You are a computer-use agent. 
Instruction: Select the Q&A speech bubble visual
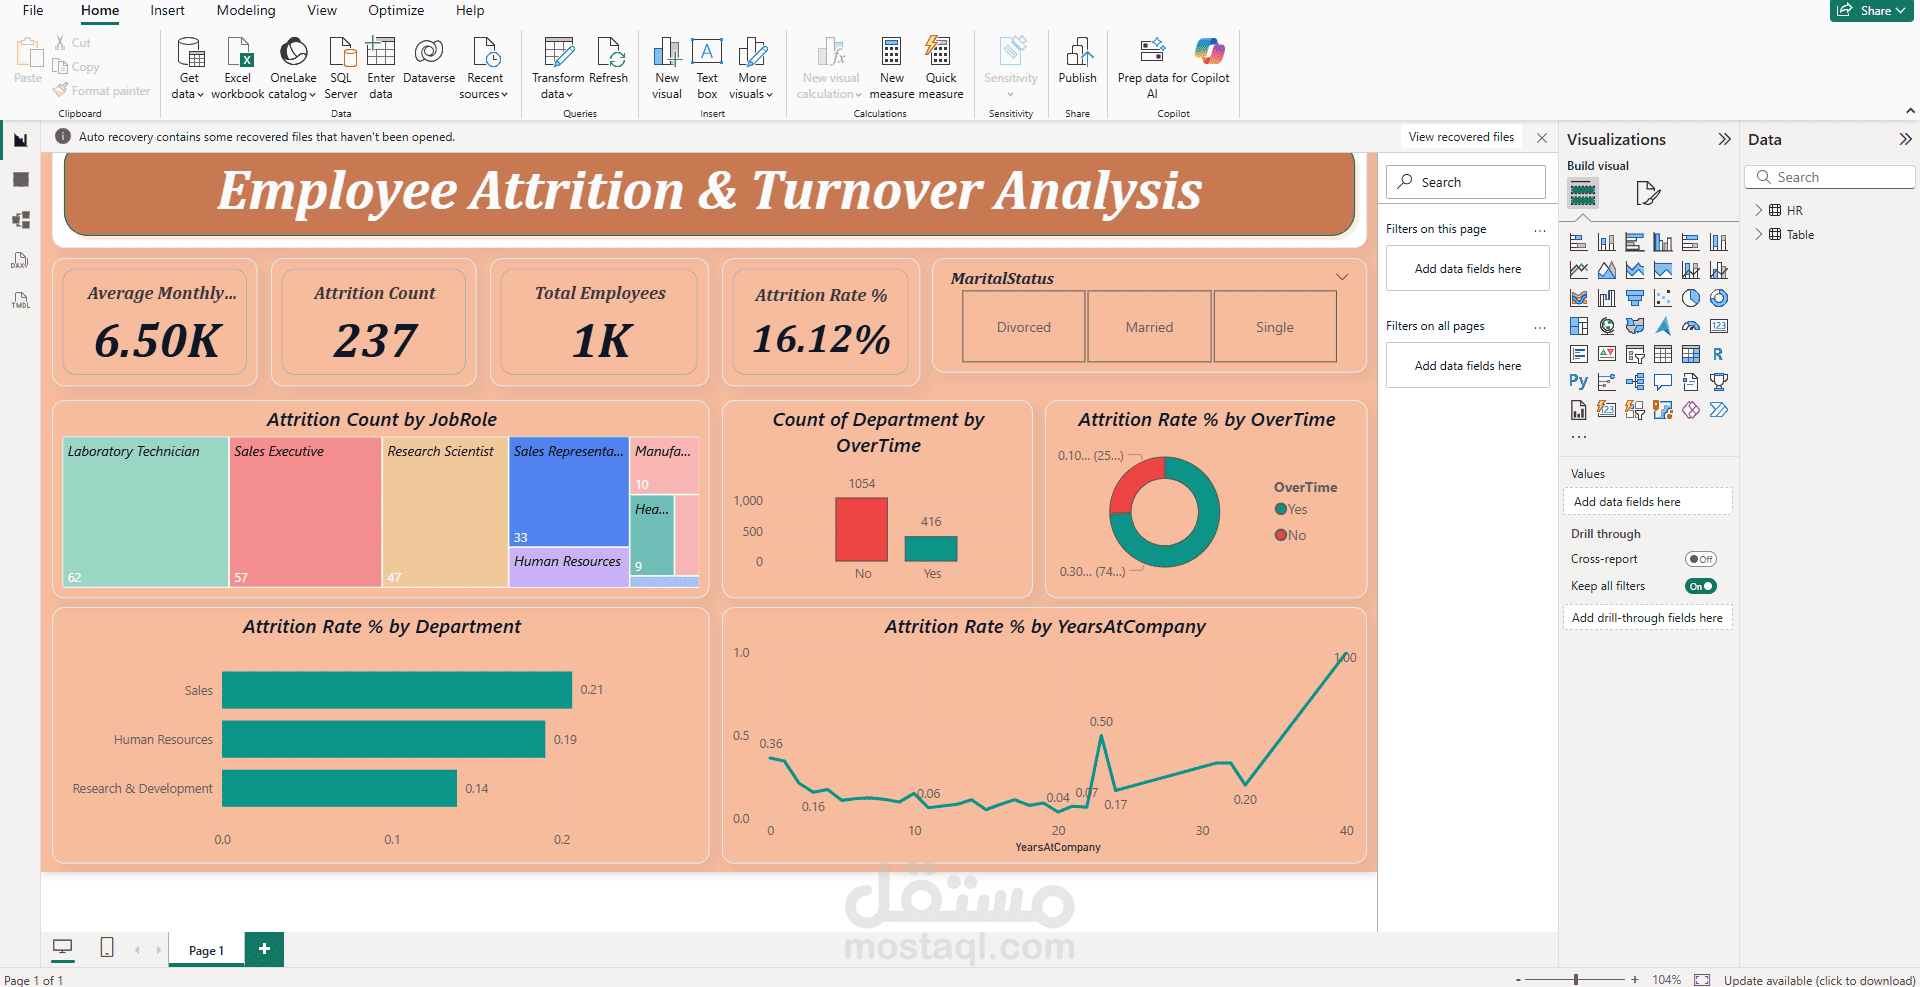(1663, 382)
